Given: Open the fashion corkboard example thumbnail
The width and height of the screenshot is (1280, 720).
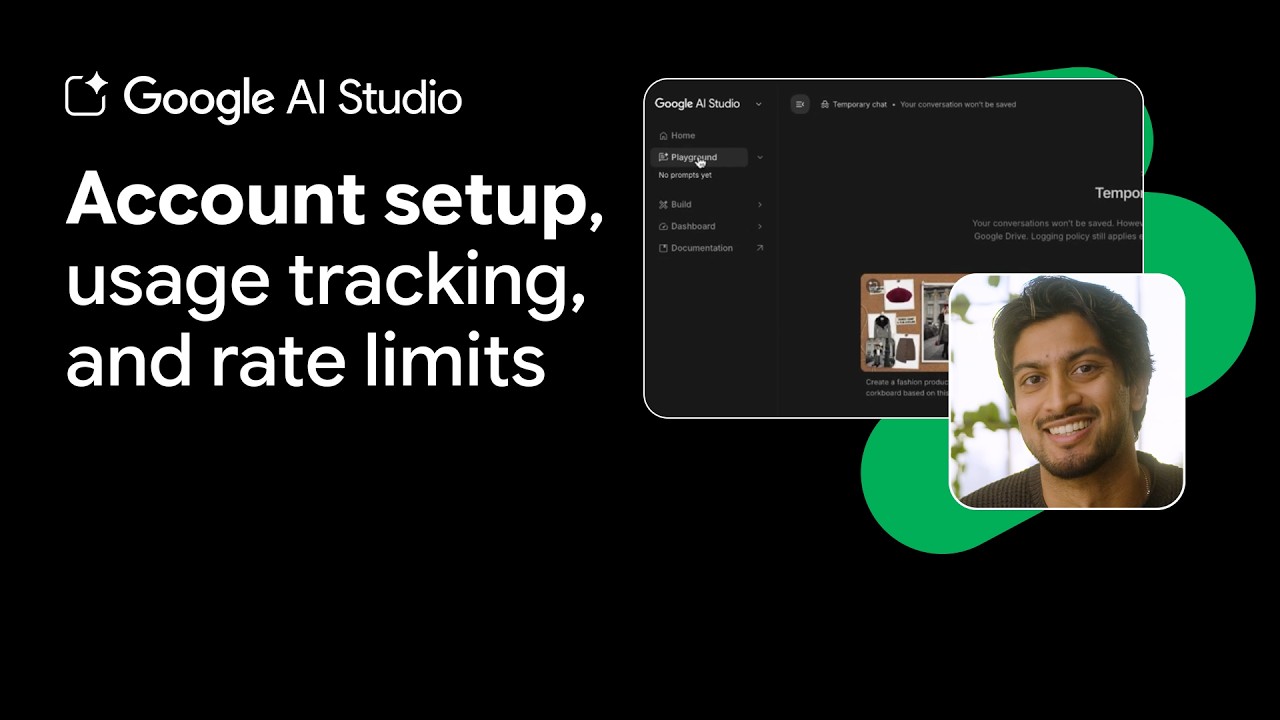Looking at the screenshot, I should (906, 323).
